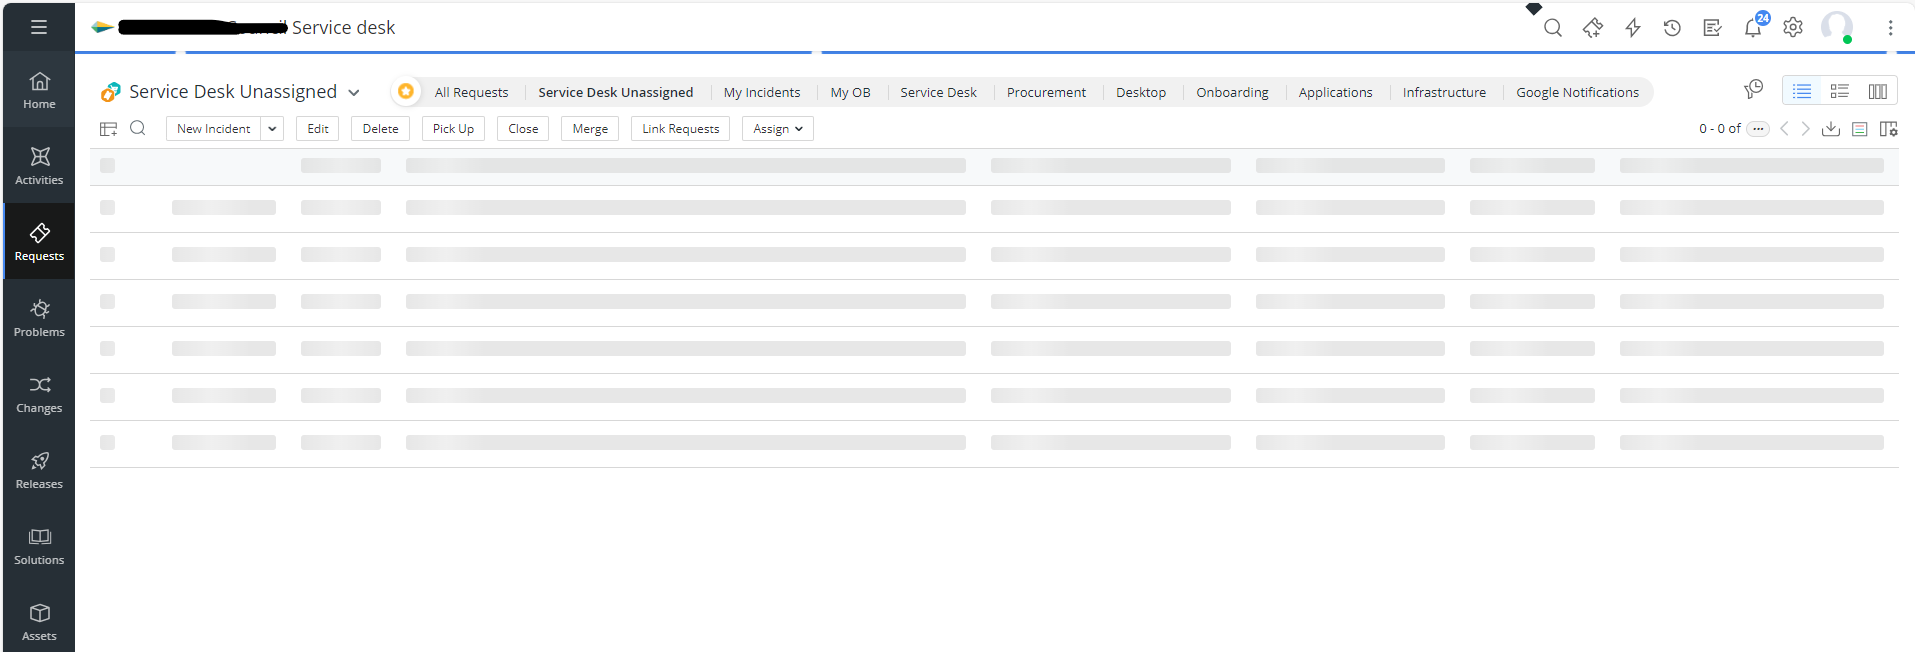This screenshot has width=1915, height=652.
Task: Open Assets module in sidebar
Action: [x=39, y=622]
